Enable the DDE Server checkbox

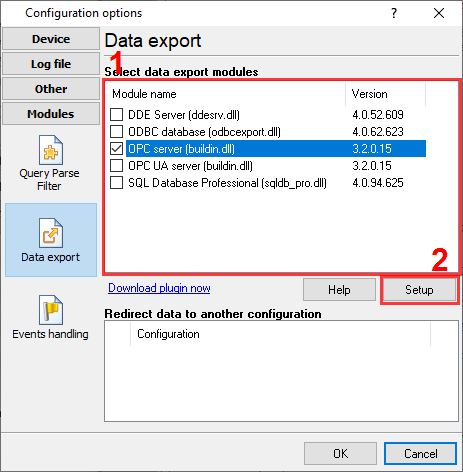[116, 115]
